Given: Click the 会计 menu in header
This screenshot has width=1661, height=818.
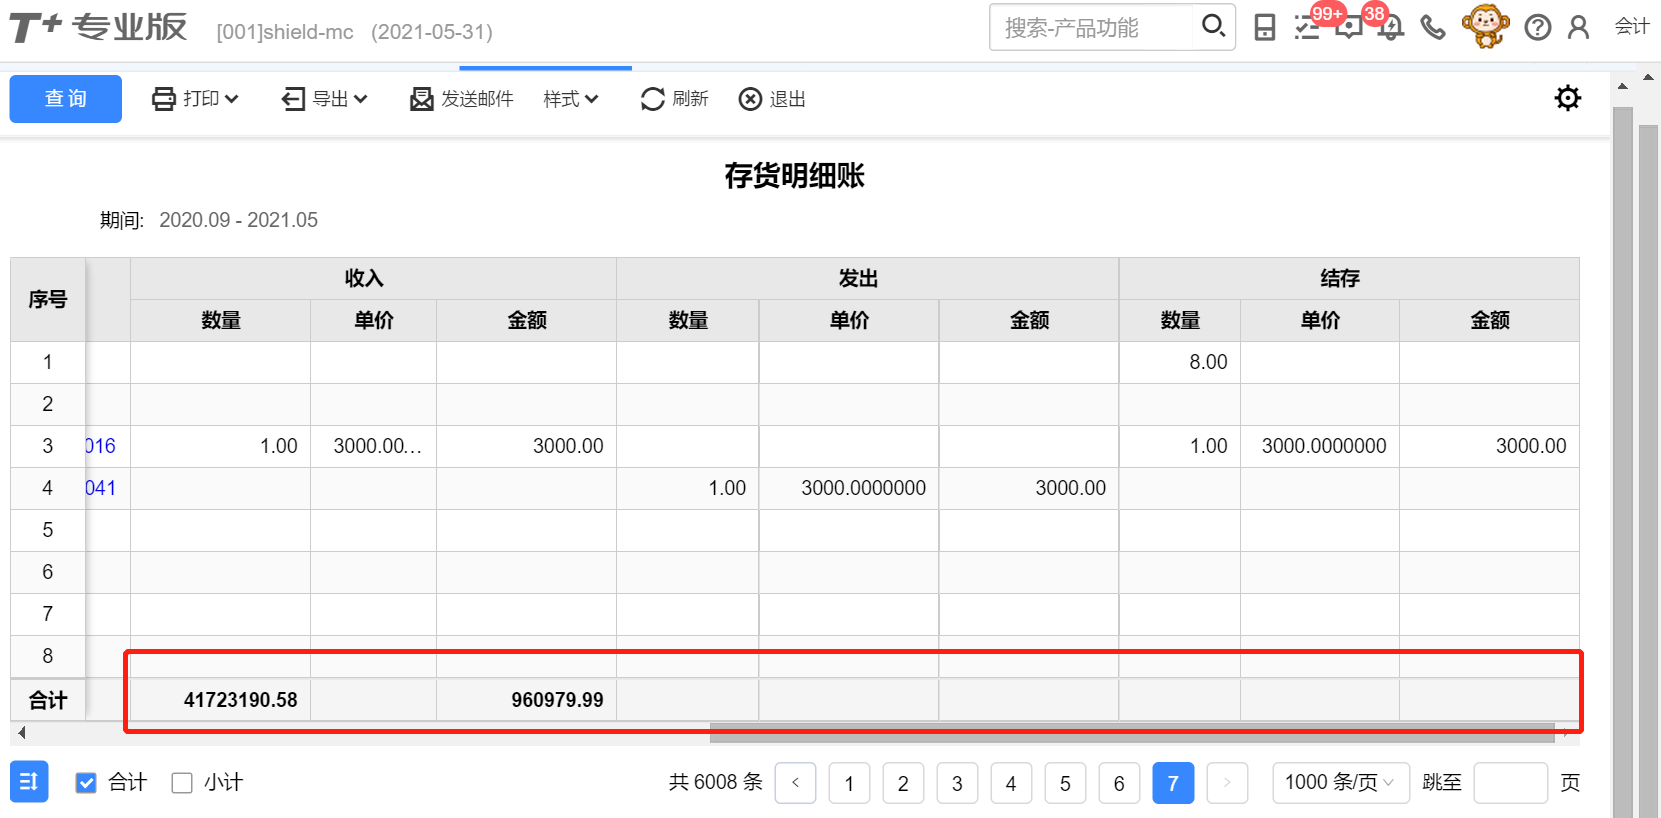Looking at the screenshot, I should coord(1632,27).
